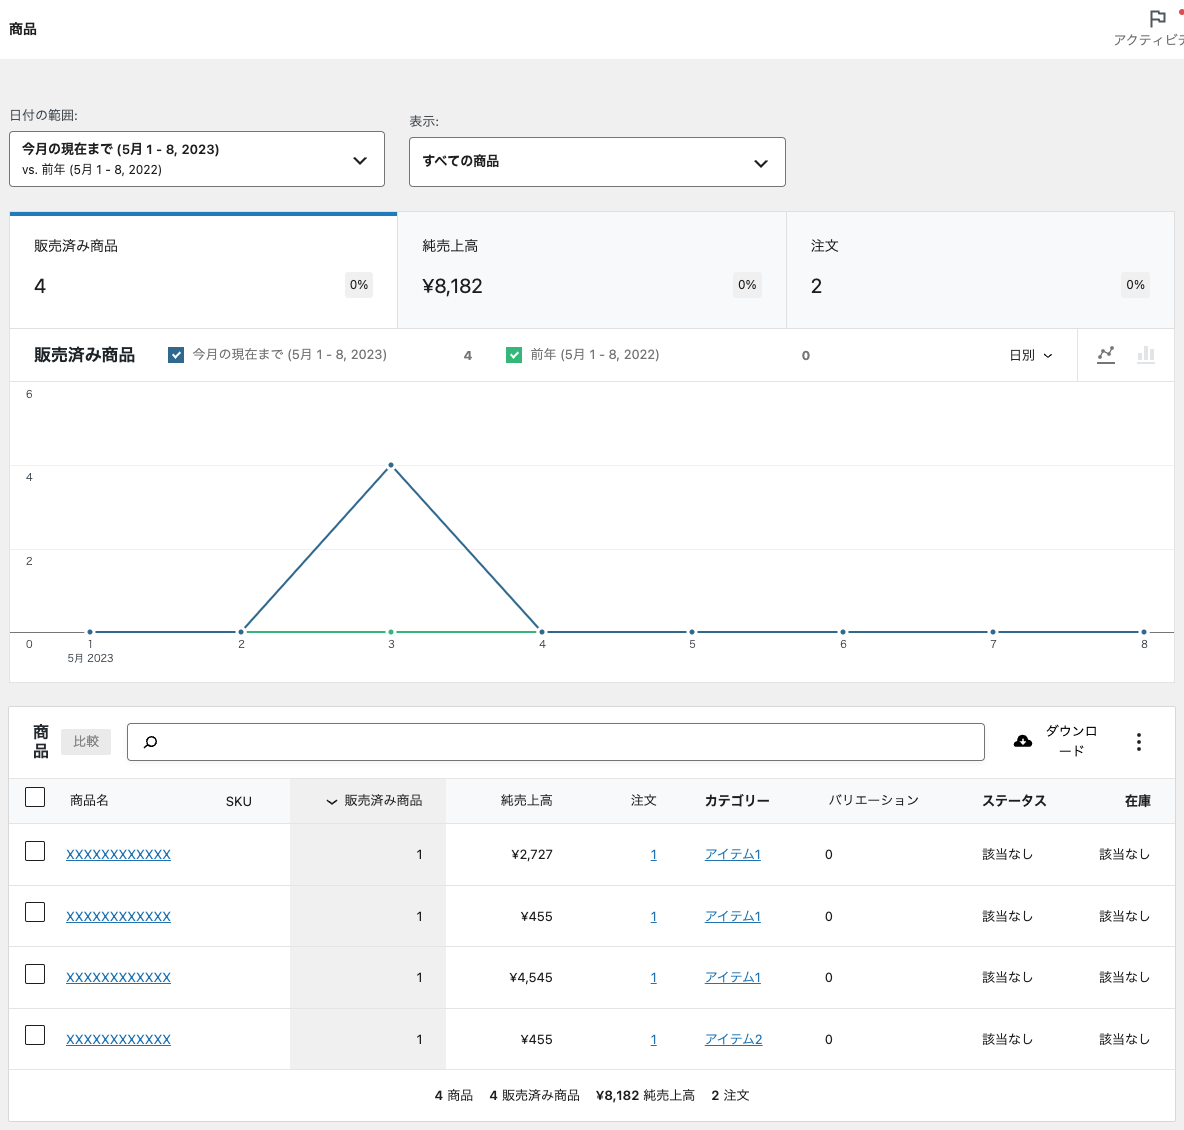Select the 純売上高 summary tab
The height and width of the screenshot is (1130, 1184).
[591, 270]
